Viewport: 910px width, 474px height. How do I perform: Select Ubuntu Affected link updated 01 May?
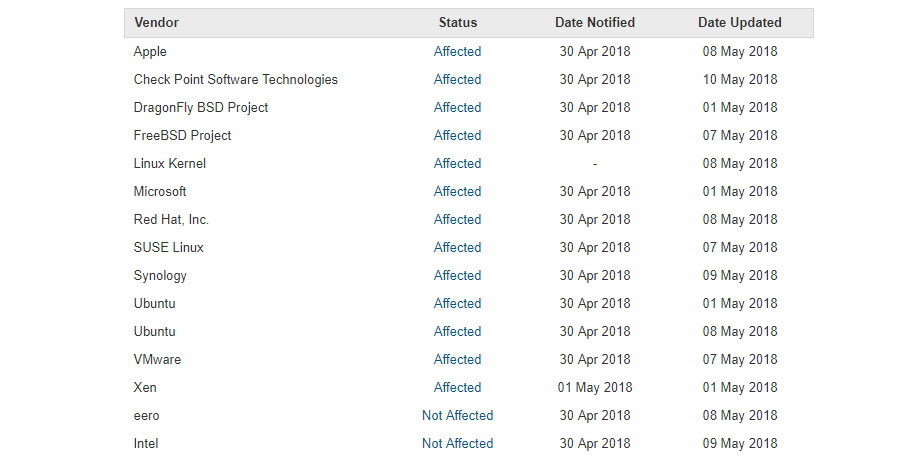pyautogui.click(x=457, y=303)
